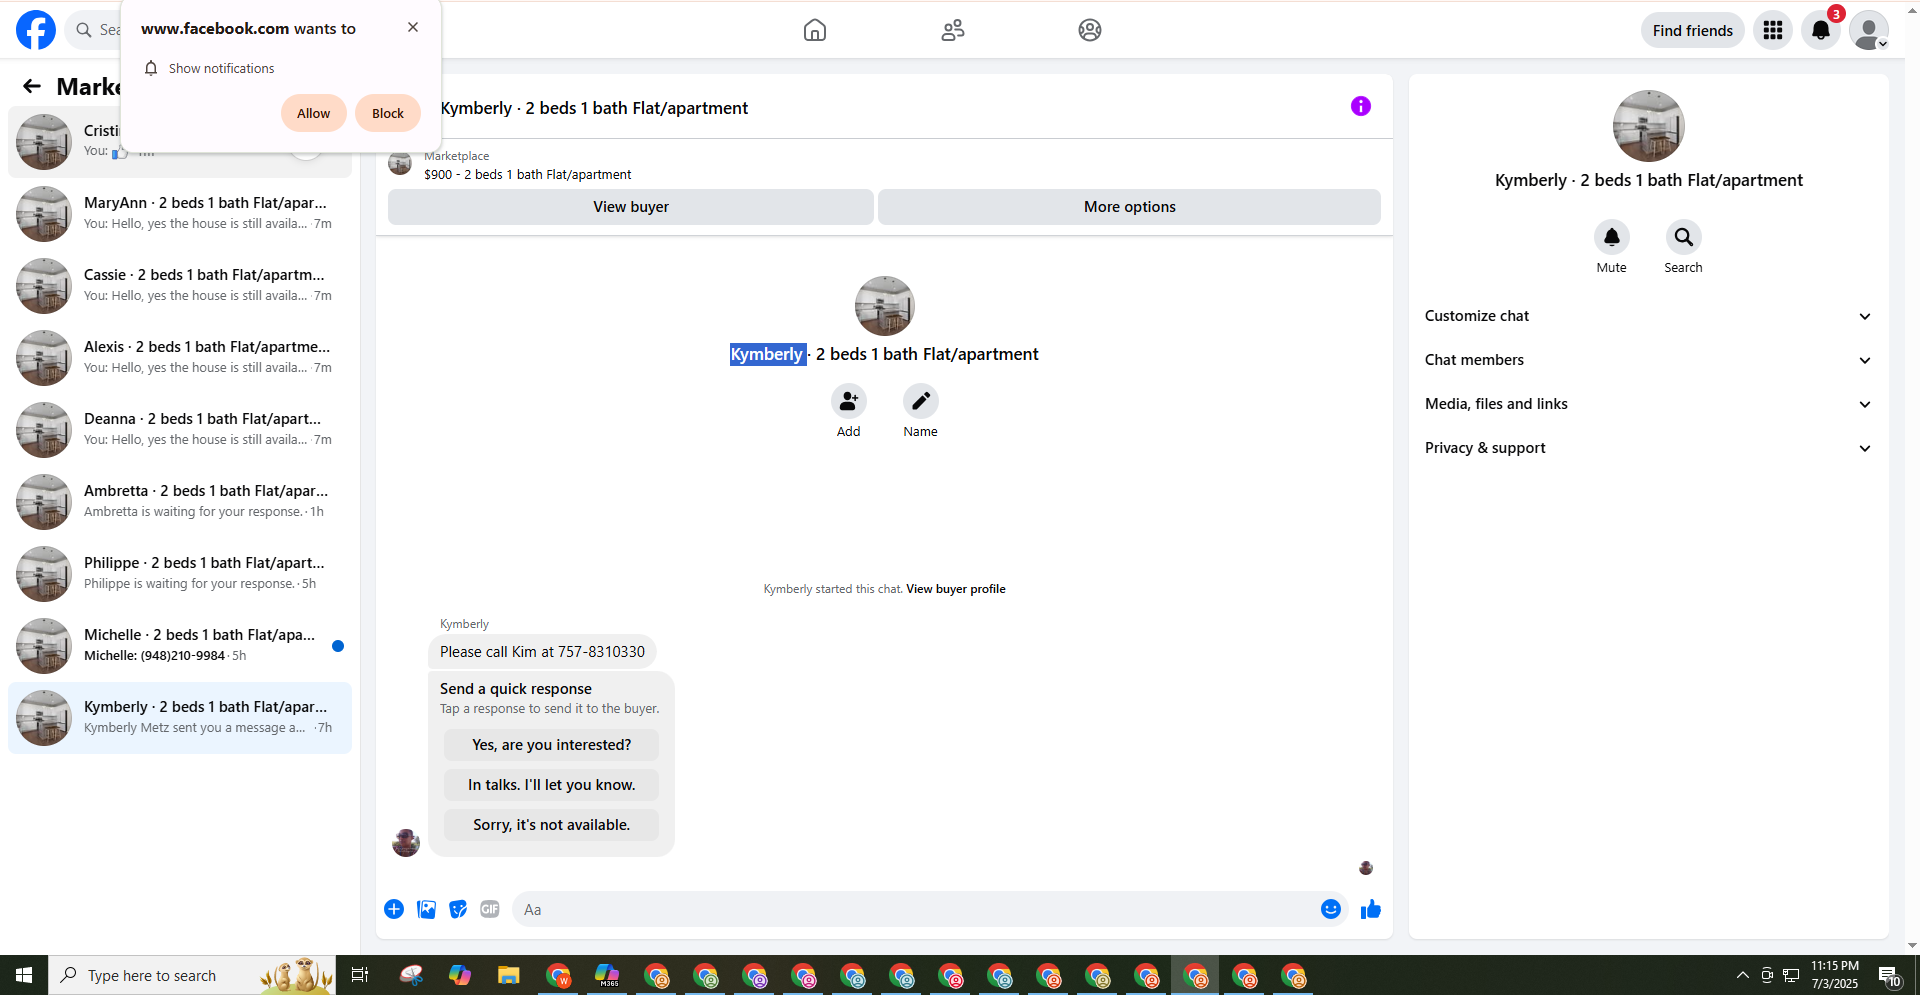Block Facebook notifications
1920x995 pixels.
point(388,113)
